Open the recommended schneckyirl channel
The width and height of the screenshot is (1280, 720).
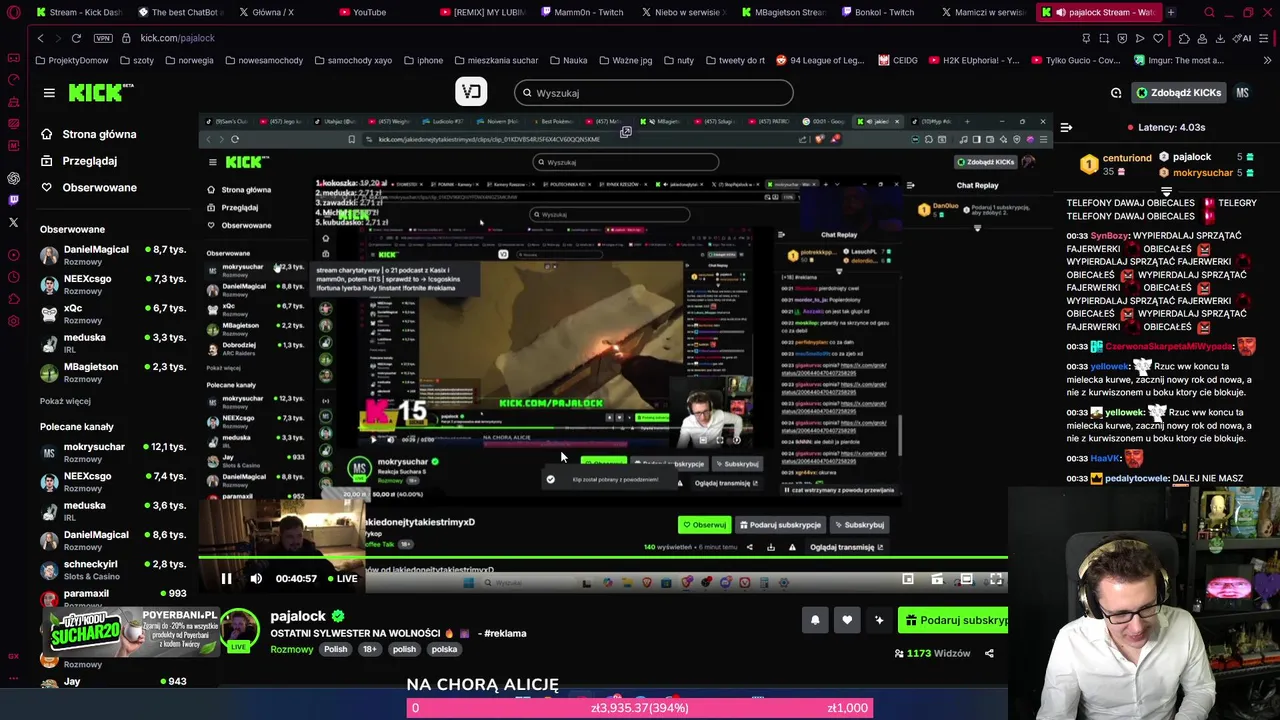113,570
